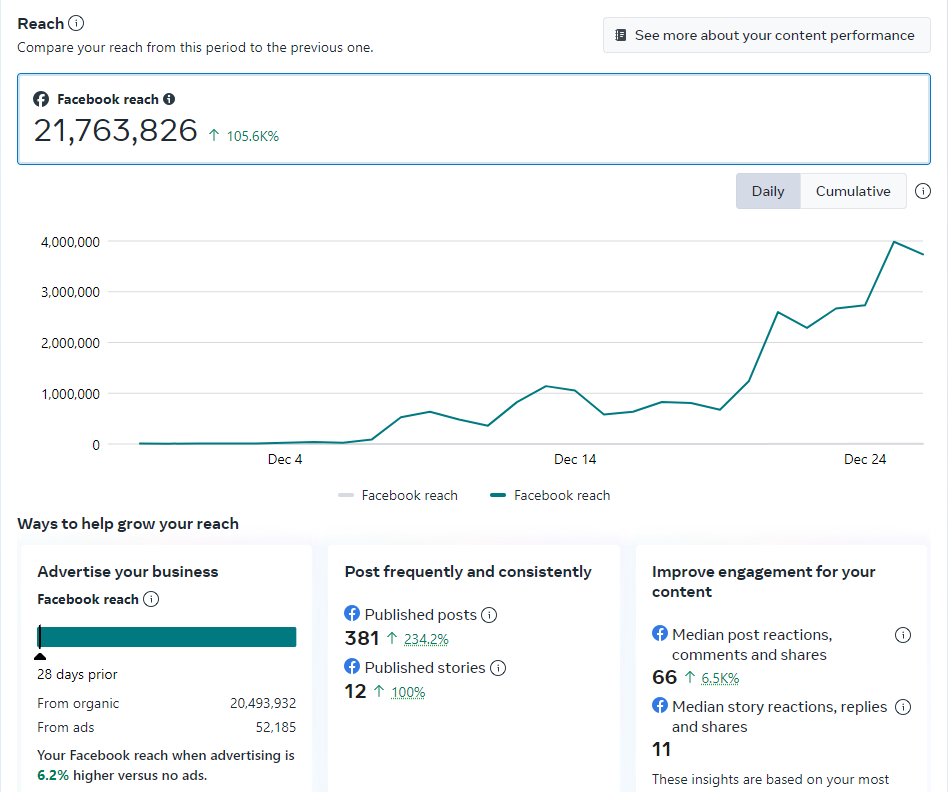Click the 4,000,000 y-axis label
948x792 pixels.
click(x=70, y=242)
